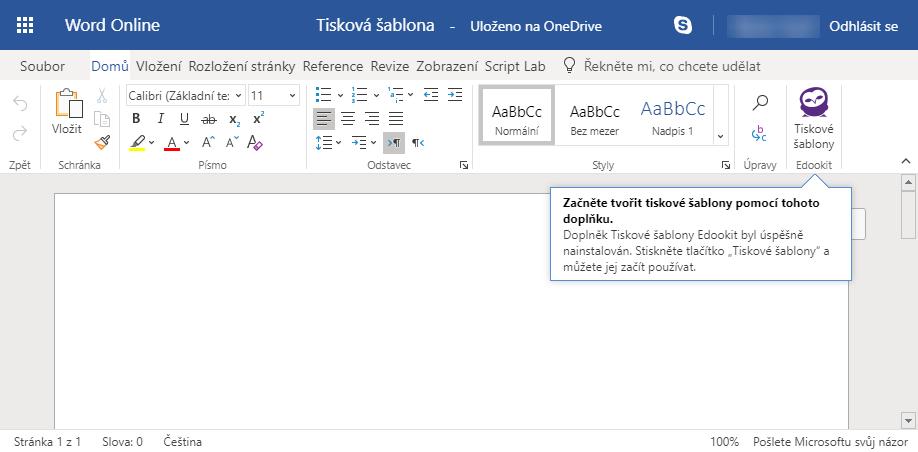Click the Vložit paste button

tap(67, 112)
